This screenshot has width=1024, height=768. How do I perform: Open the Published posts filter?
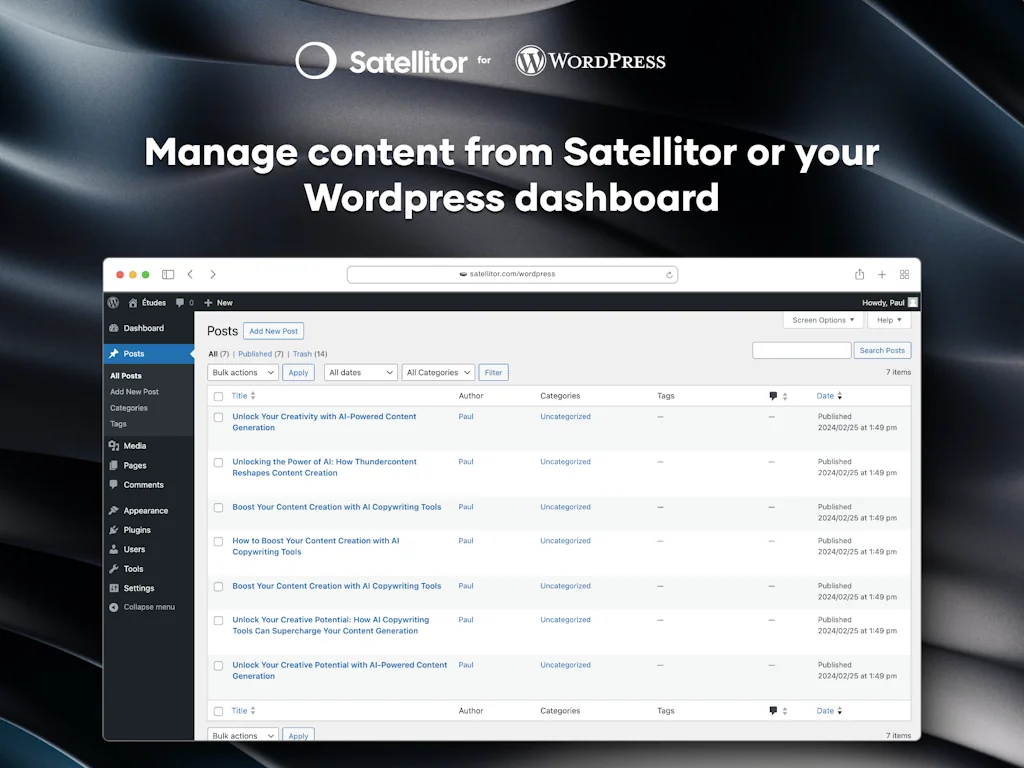(254, 354)
